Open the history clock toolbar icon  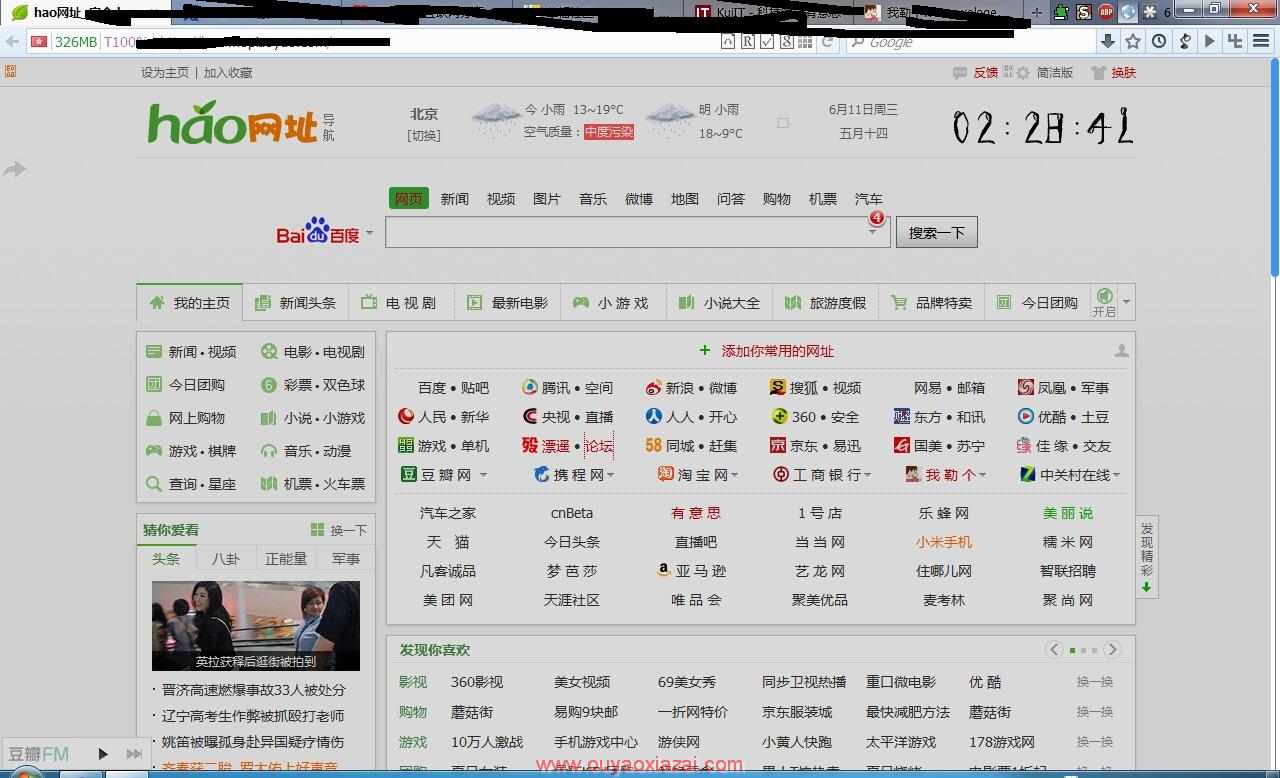click(1159, 41)
